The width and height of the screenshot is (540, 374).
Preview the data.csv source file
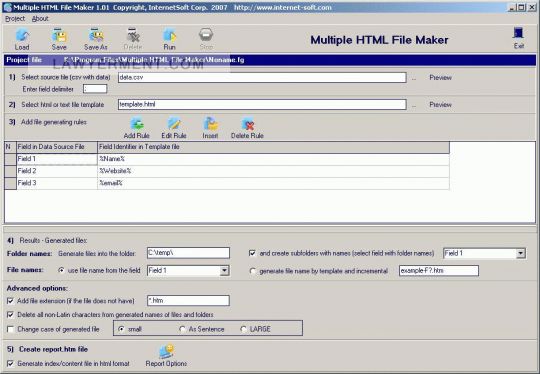pos(440,77)
